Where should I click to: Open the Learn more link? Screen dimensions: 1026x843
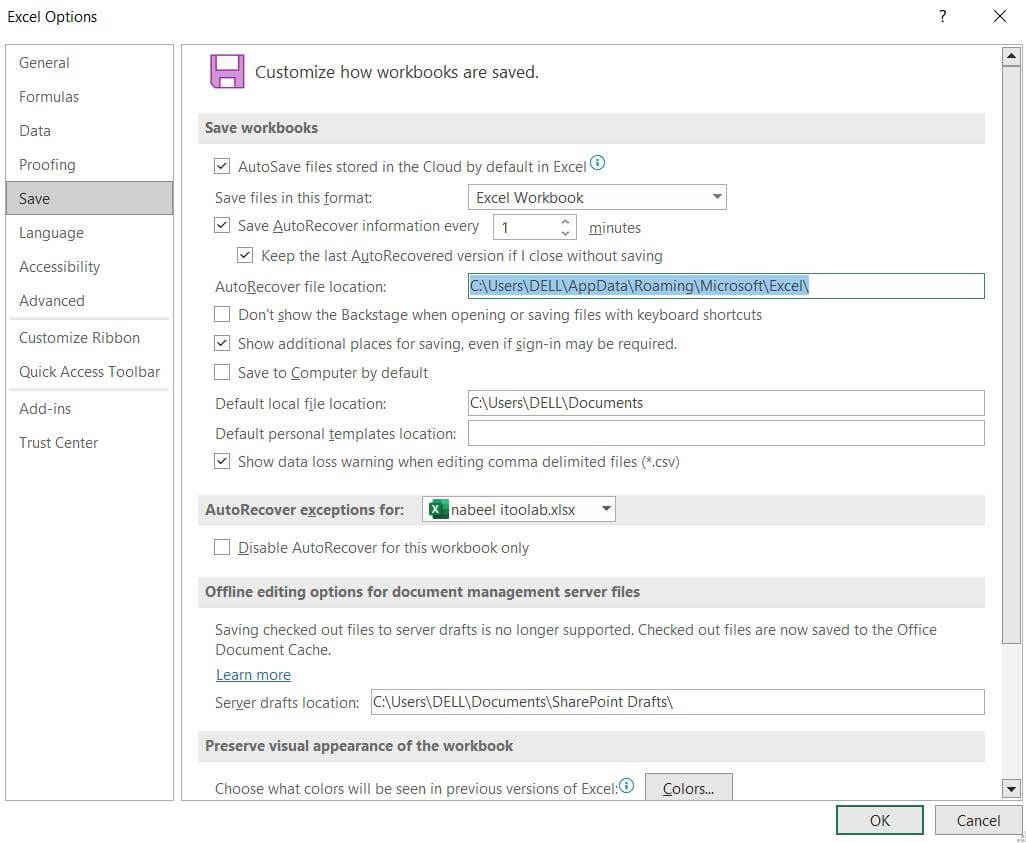coord(253,674)
